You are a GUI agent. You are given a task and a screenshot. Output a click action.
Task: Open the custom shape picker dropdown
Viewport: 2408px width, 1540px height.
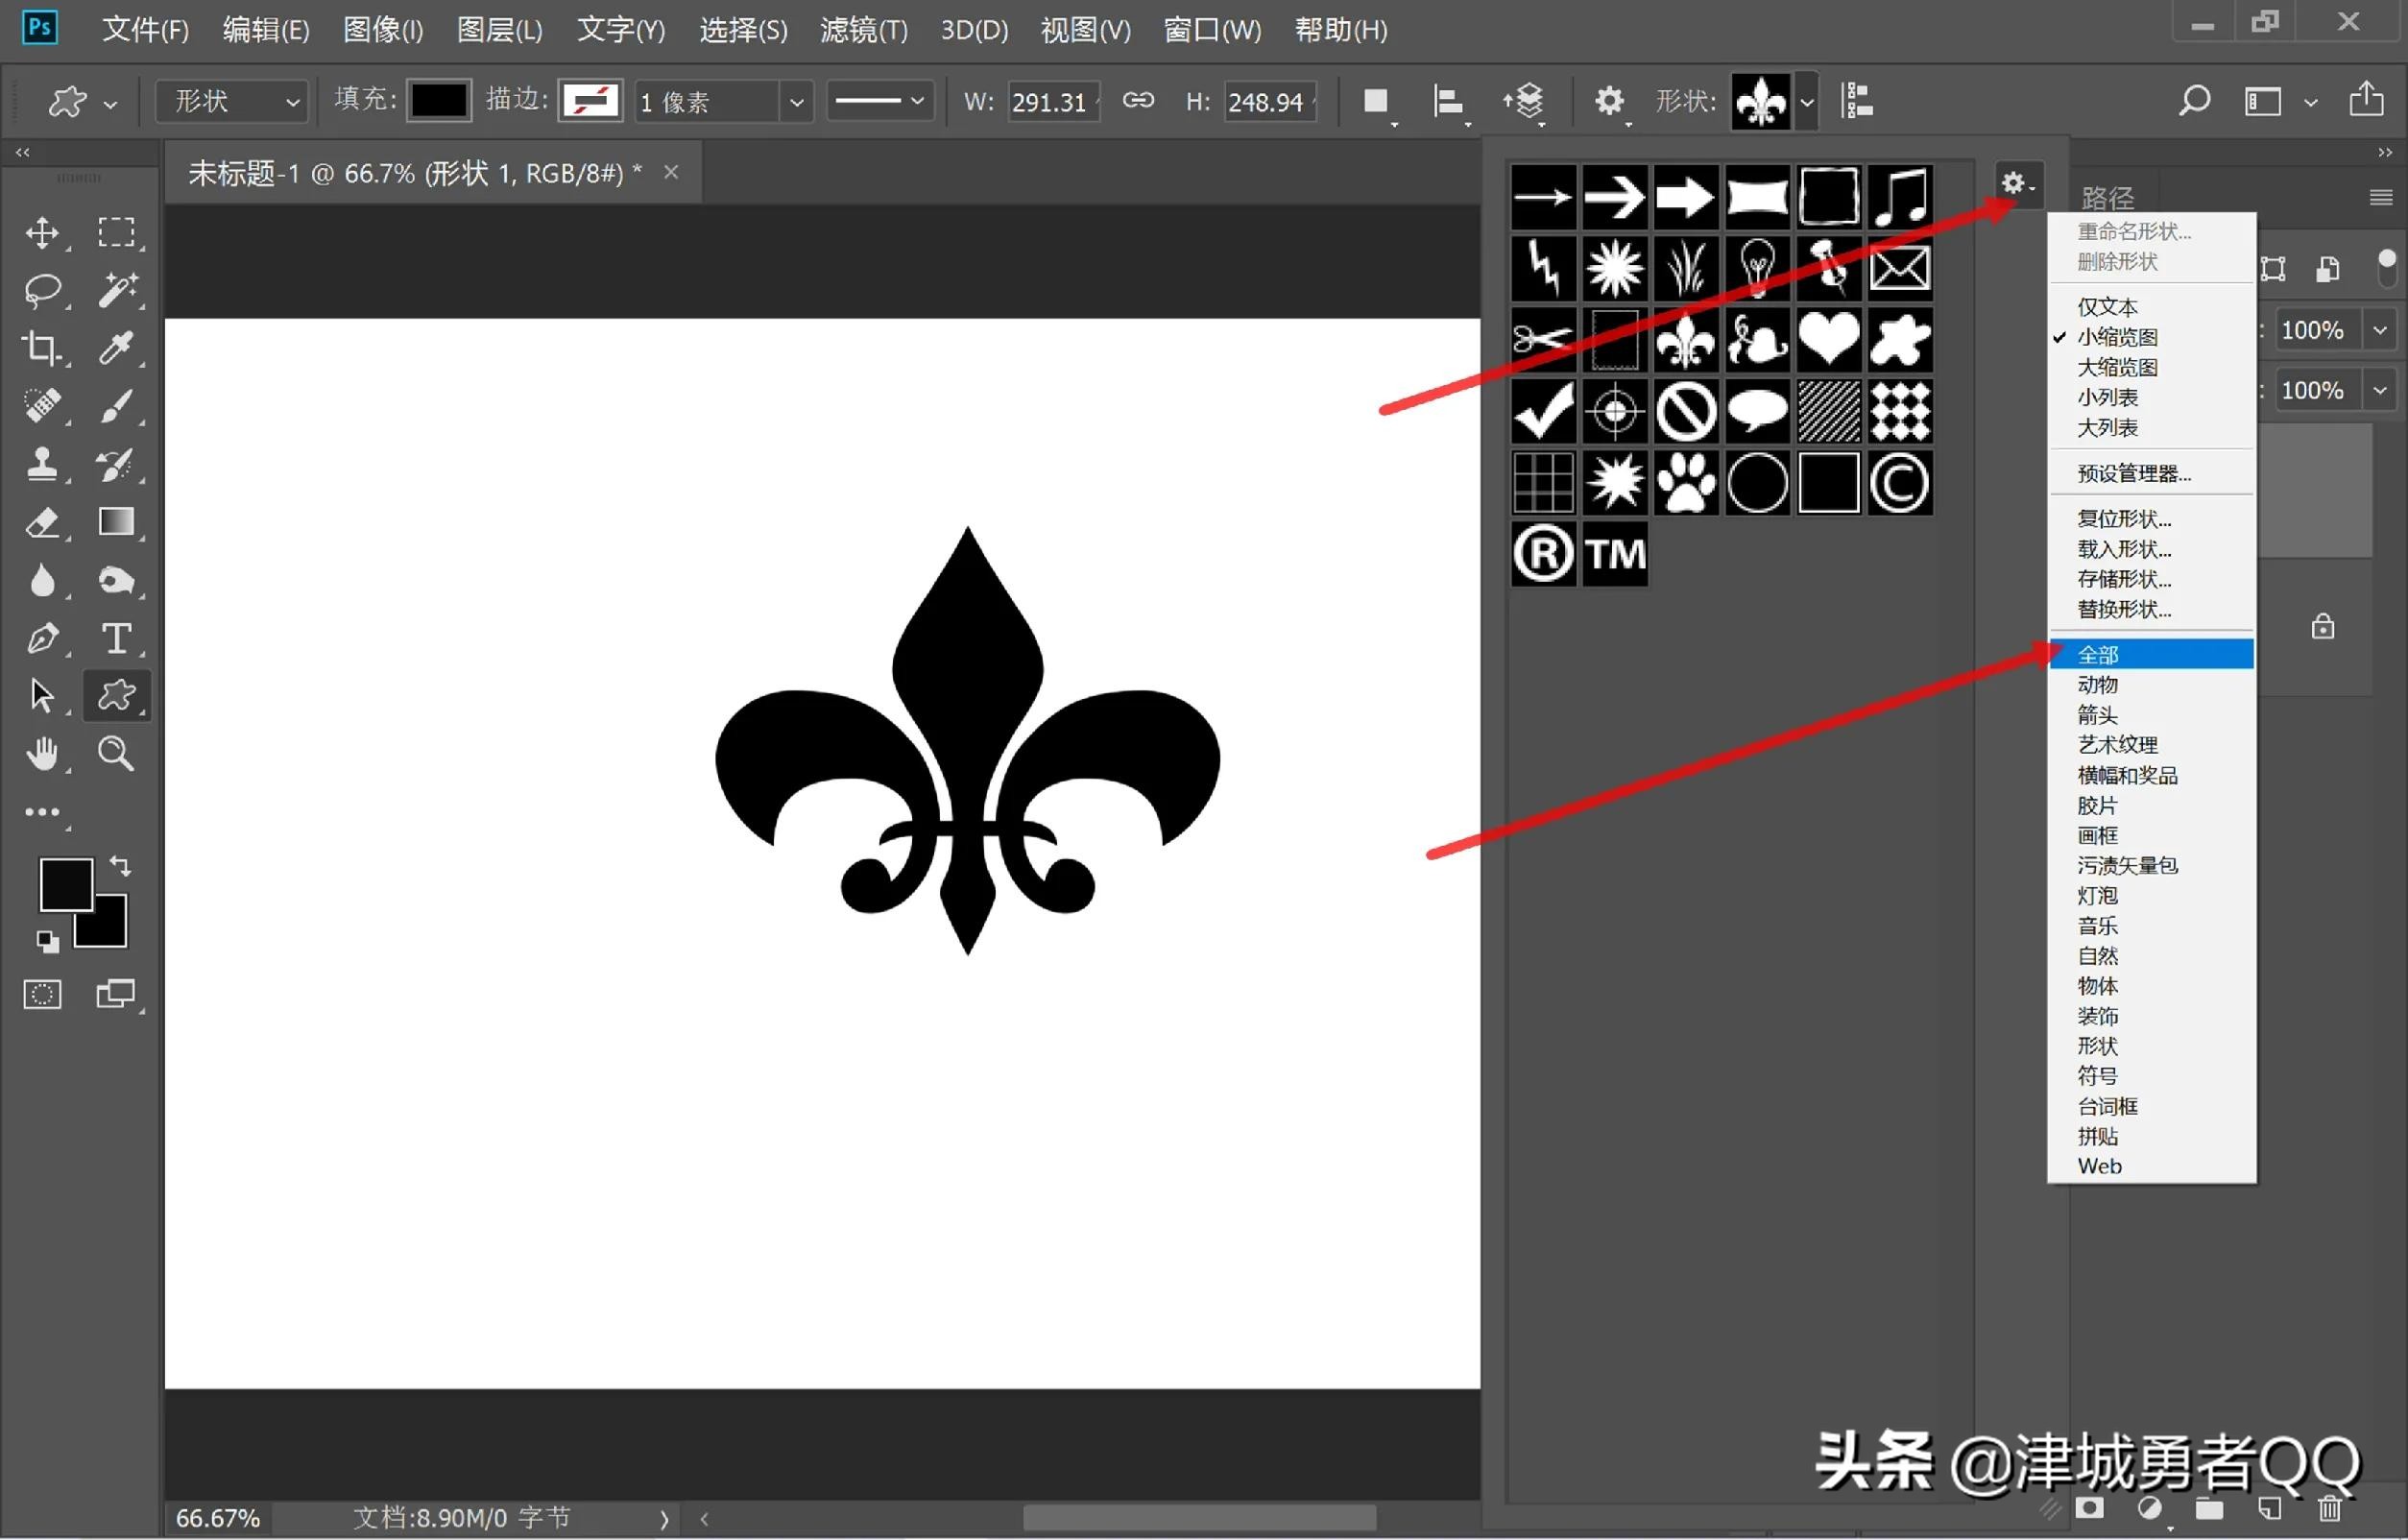(x=1806, y=101)
